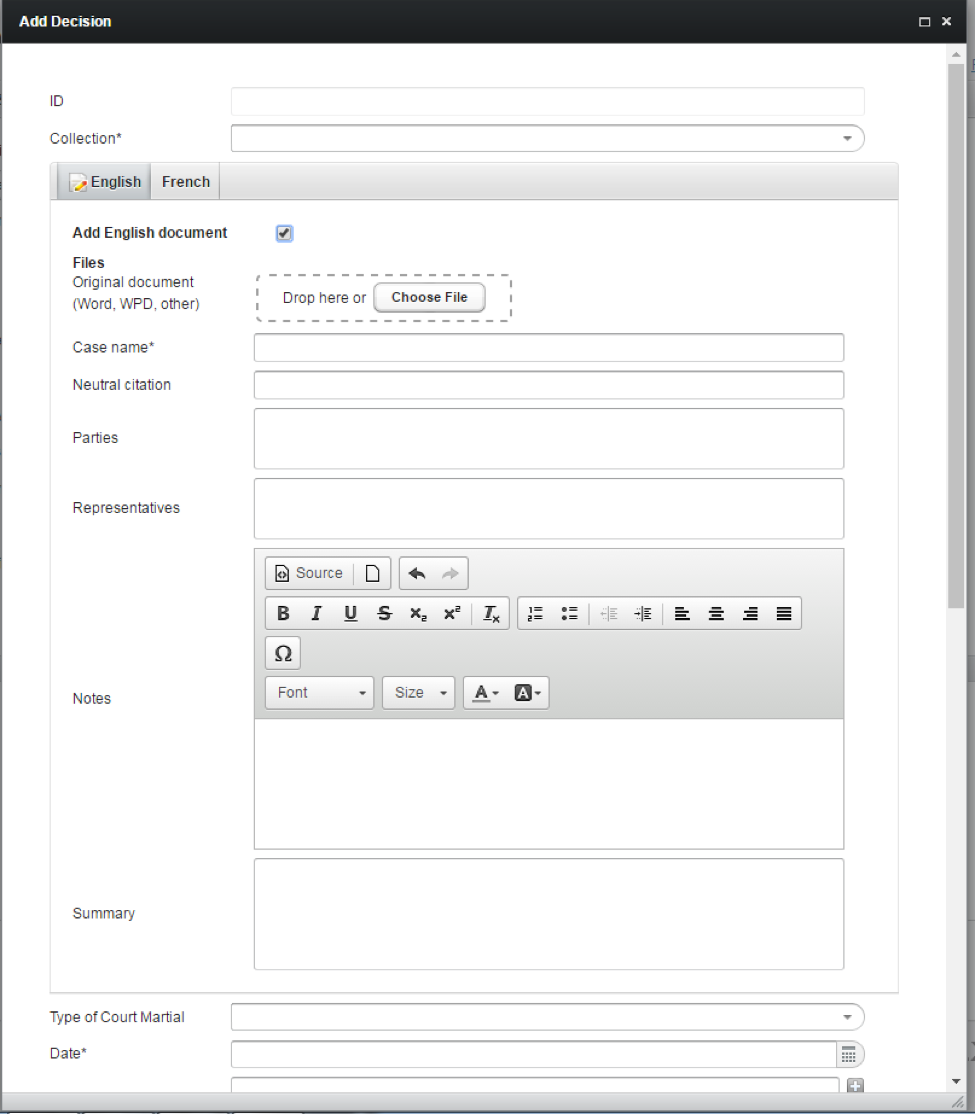Apply Strikethrough formatting
975x1114 pixels.
point(385,614)
